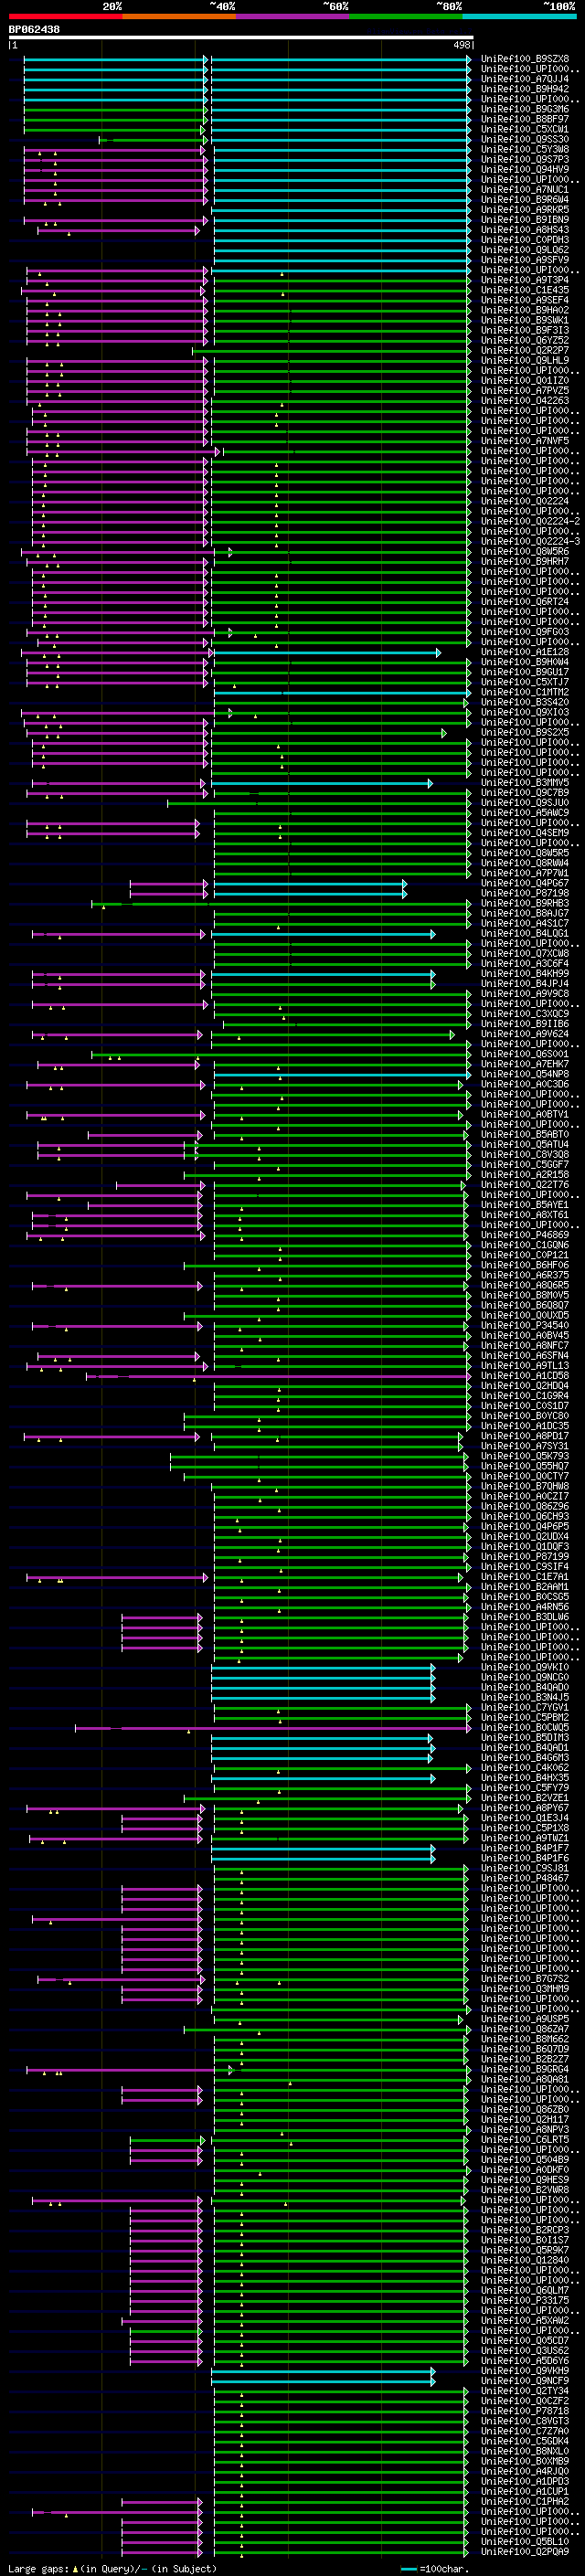Select hit label UniRef100_C1E435
This screenshot has width=585, height=2576.
[525, 290]
